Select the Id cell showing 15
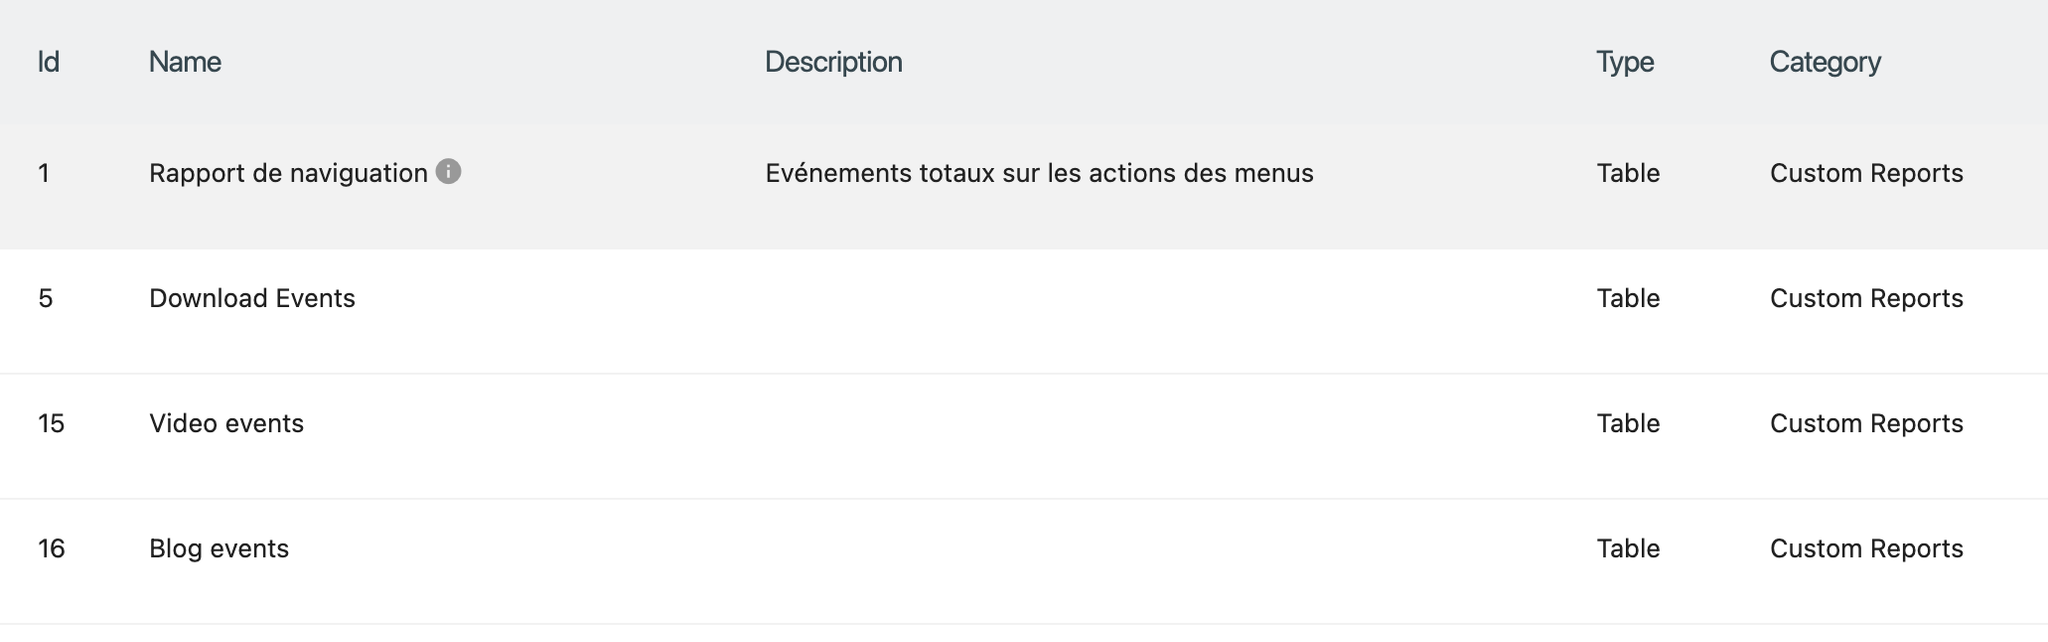The width and height of the screenshot is (2048, 642). 51,423
